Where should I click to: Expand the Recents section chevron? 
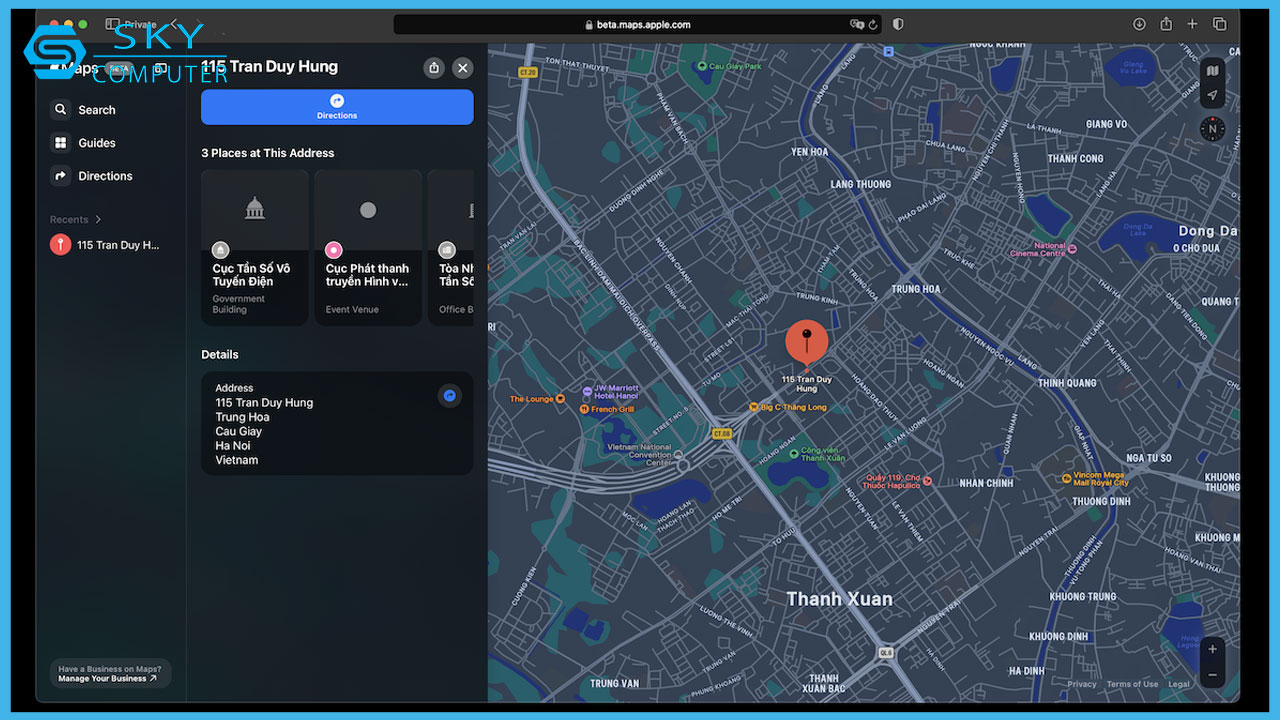(x=98, y=220)
